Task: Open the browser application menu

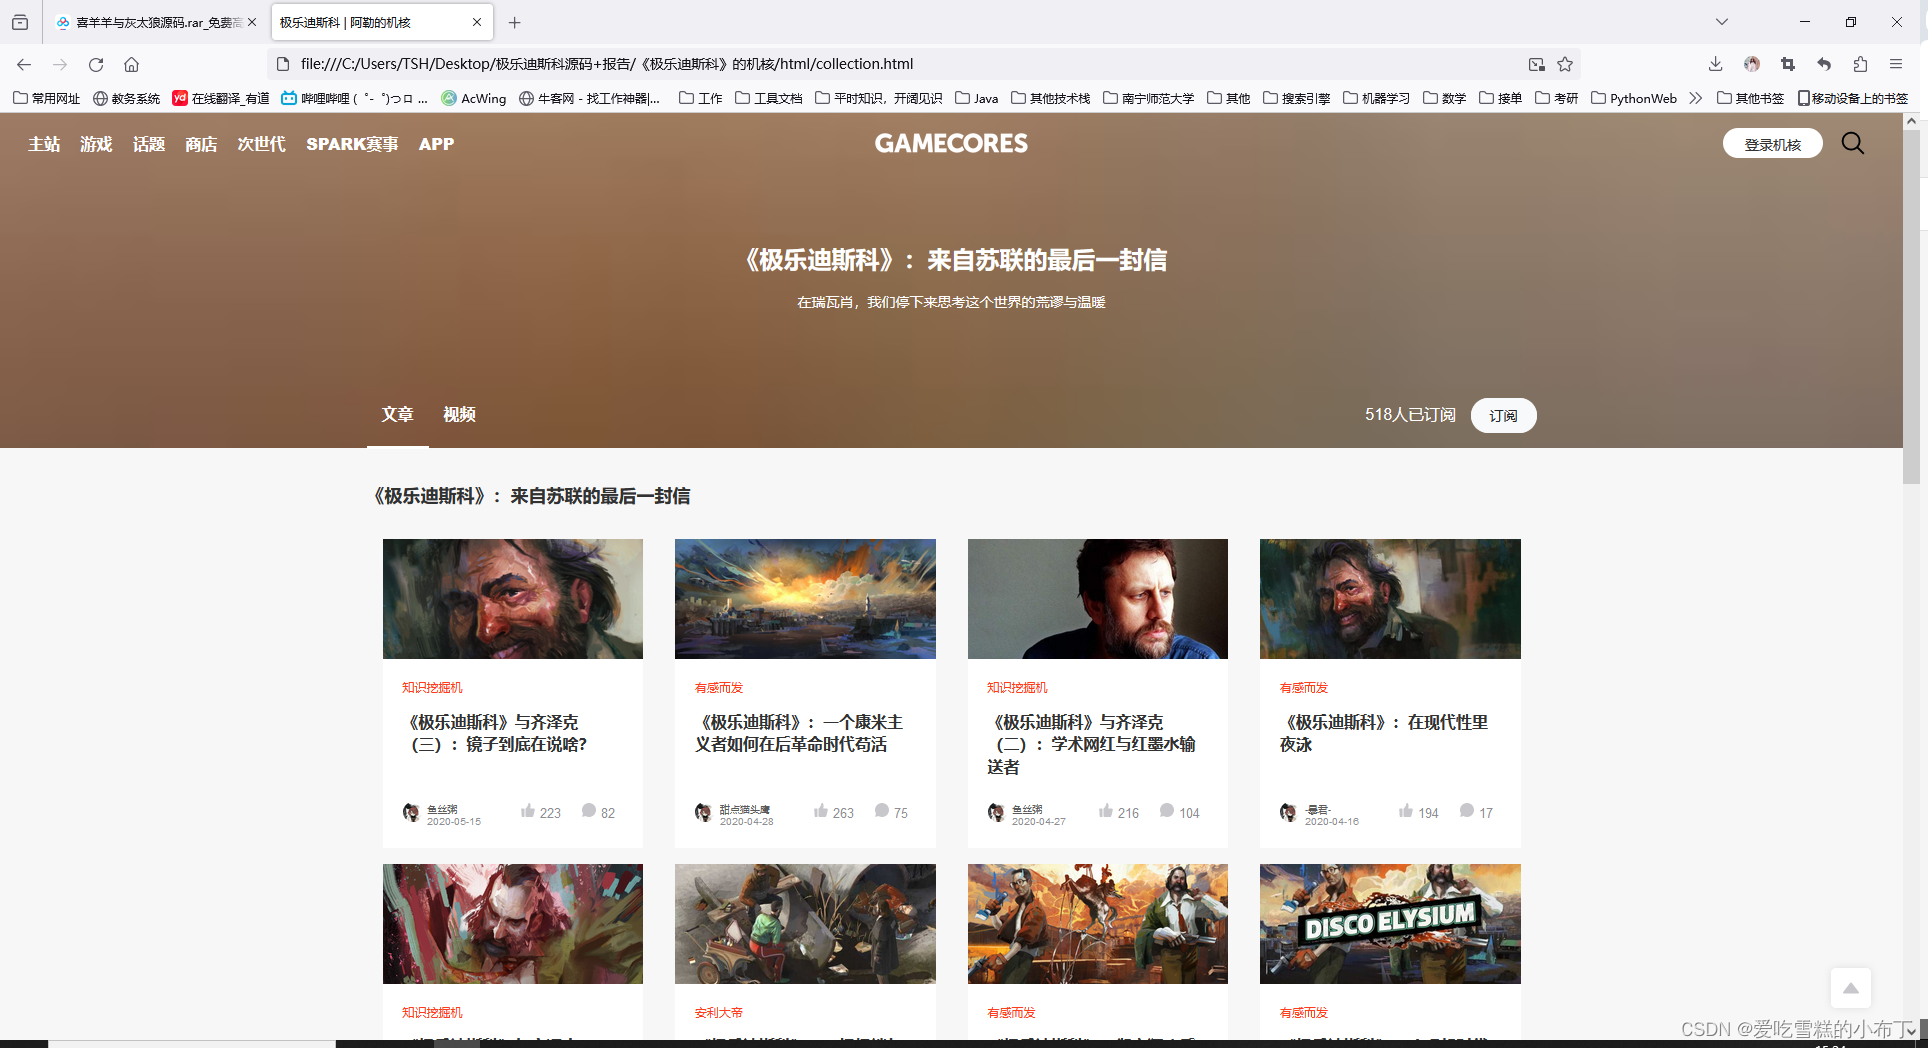Action: [1896, 64]
